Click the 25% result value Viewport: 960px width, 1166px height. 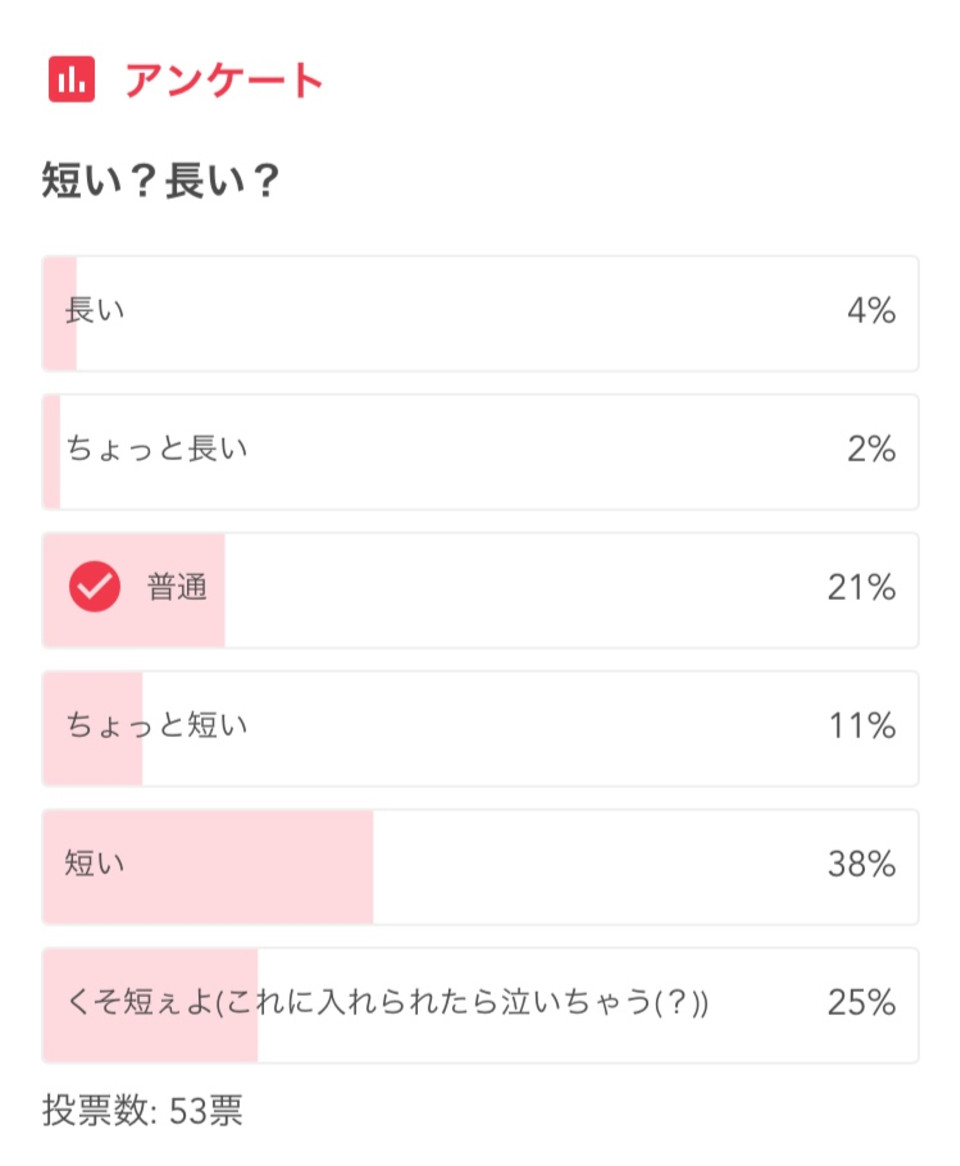(861, 1002)
